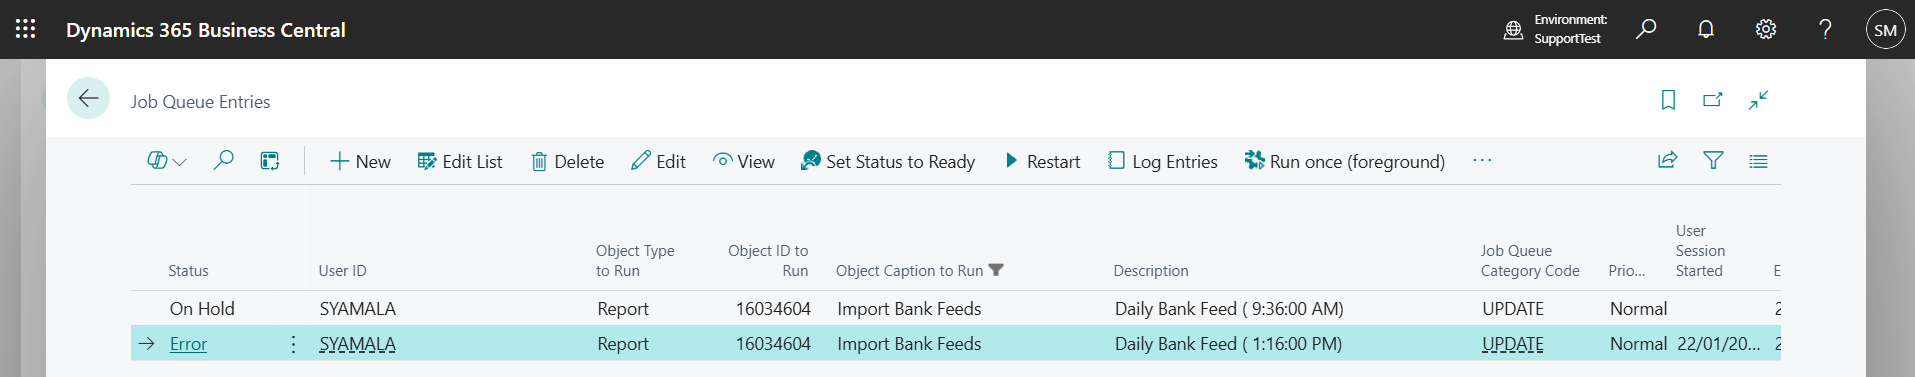Collapse the page with the shrink arrows
Viewport: 1915px width, 377px height.
tap(1759, 100)
